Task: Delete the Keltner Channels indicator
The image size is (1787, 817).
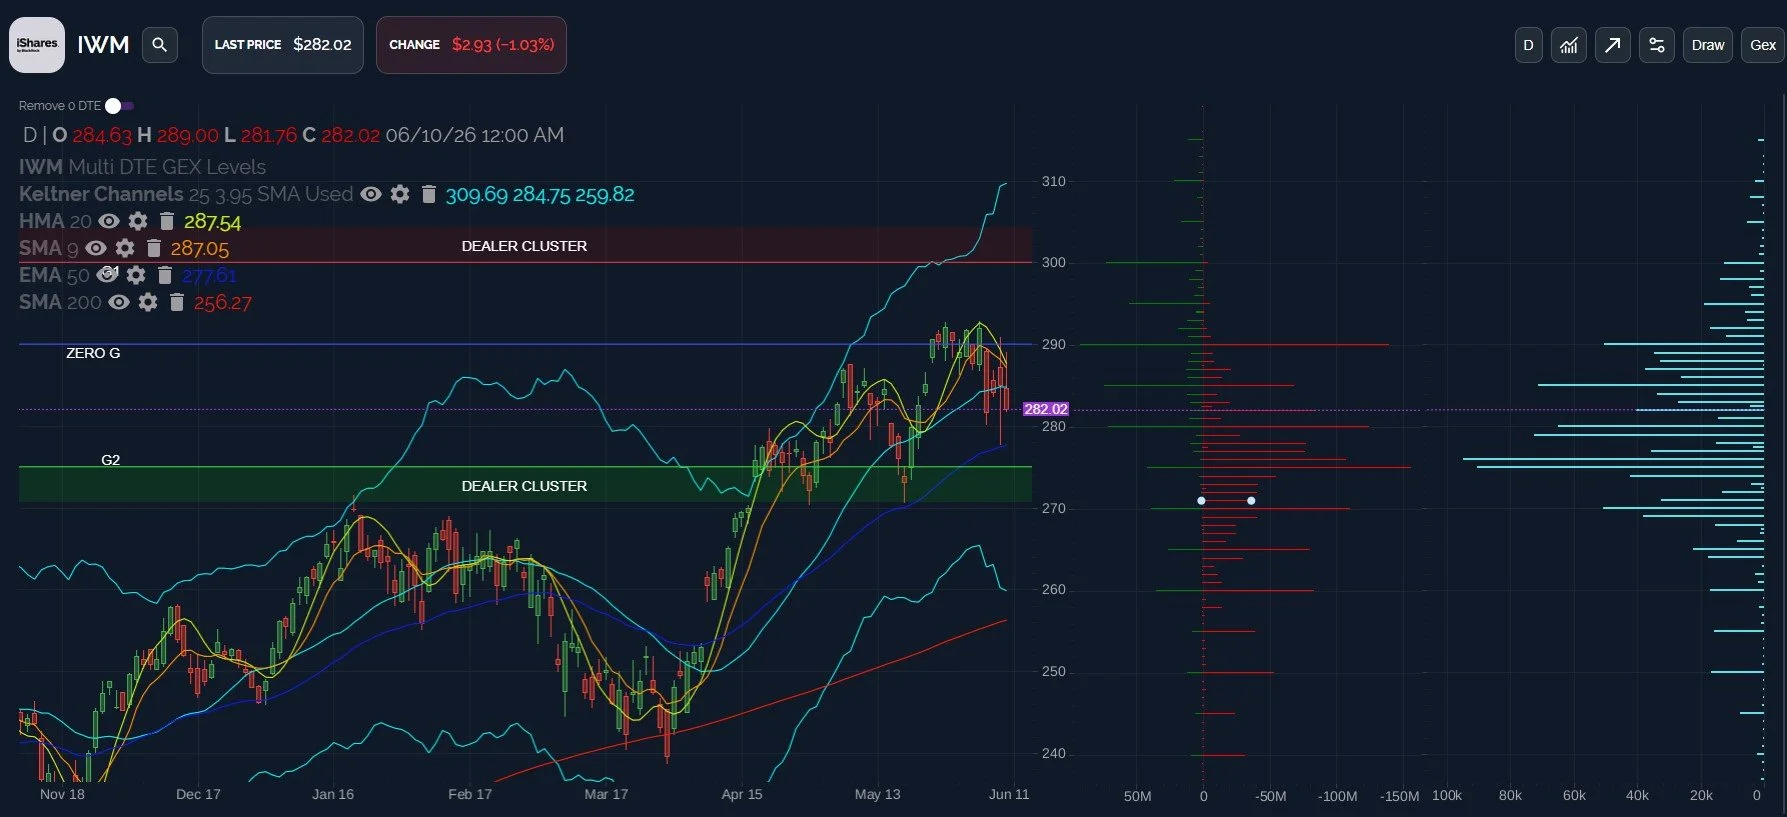Action: [428, 194]
